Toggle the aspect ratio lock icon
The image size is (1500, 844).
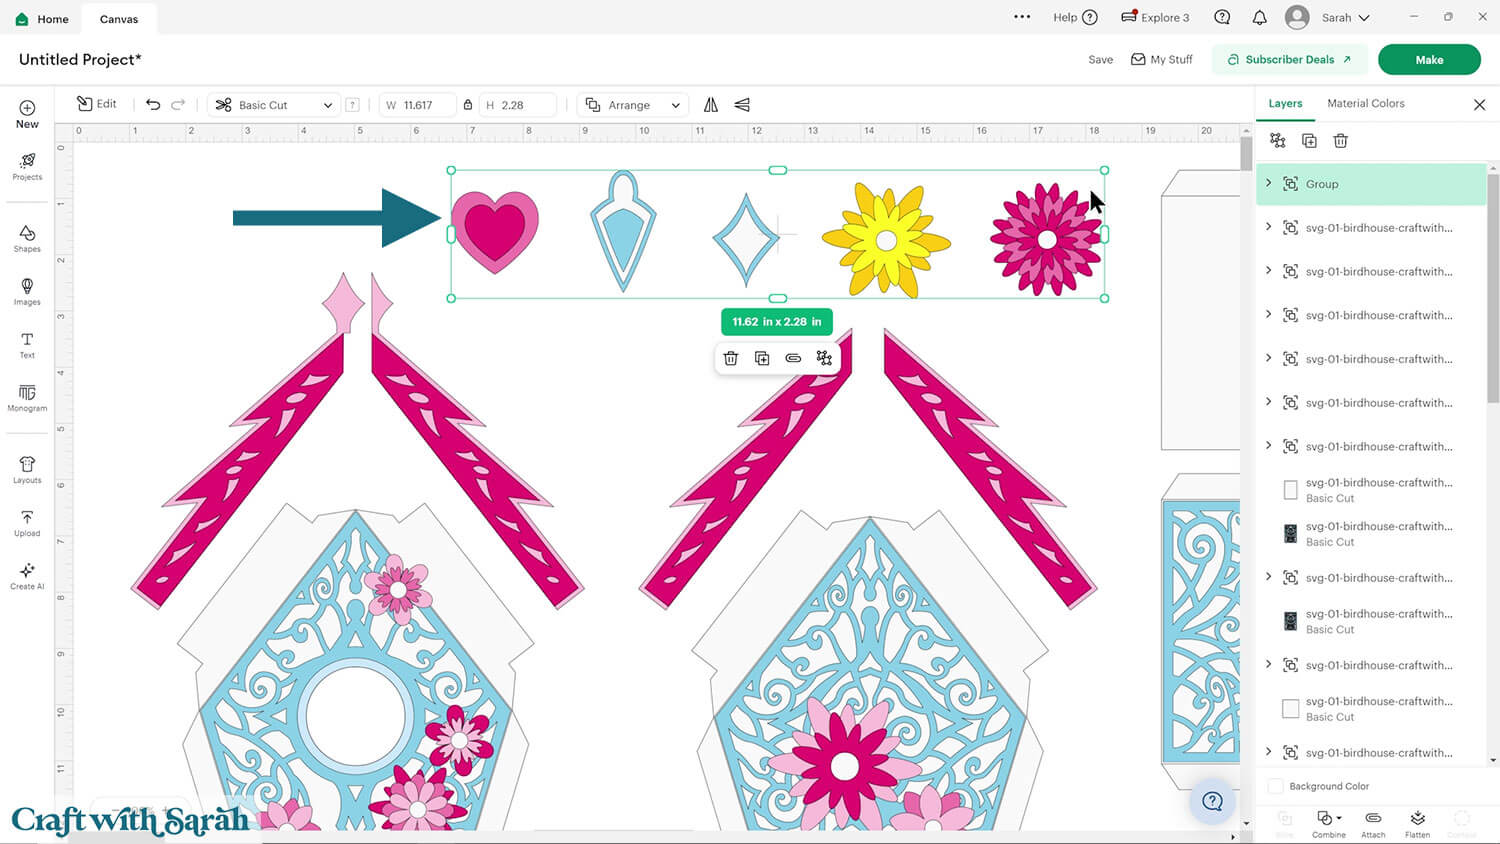(x=468, y=105)
